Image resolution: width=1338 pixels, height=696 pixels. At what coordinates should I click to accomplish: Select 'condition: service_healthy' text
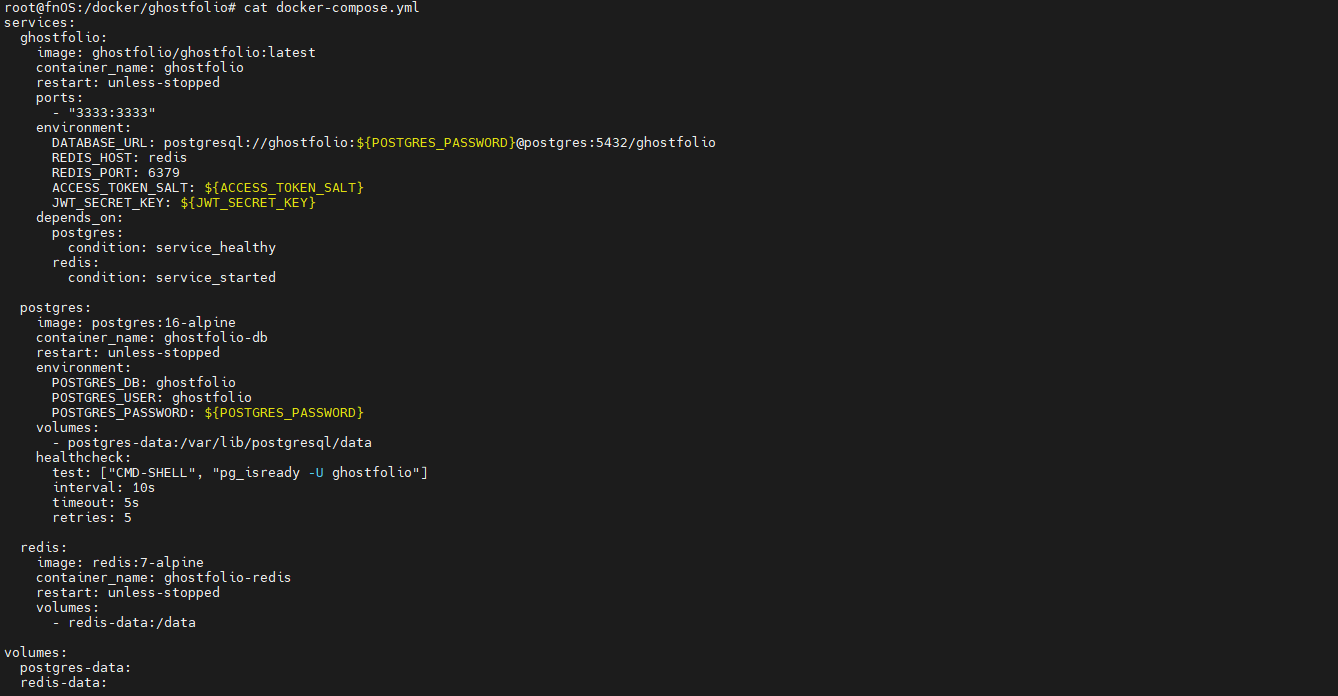(172, 248)
